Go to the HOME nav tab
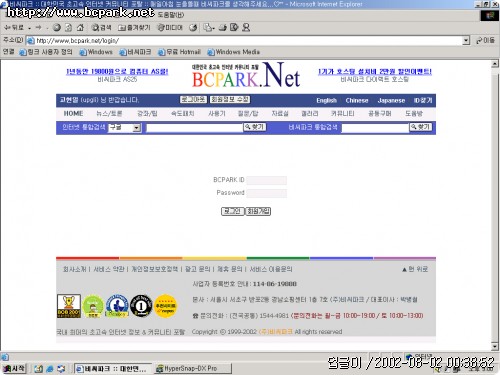The height and width of the screenshot is (375, 500). click(73, 113)
